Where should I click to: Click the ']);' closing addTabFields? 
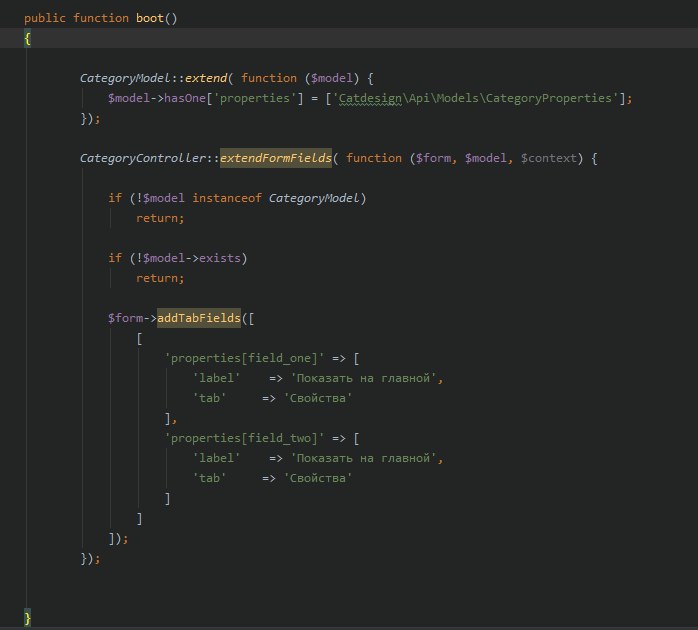tap(118, 539)
